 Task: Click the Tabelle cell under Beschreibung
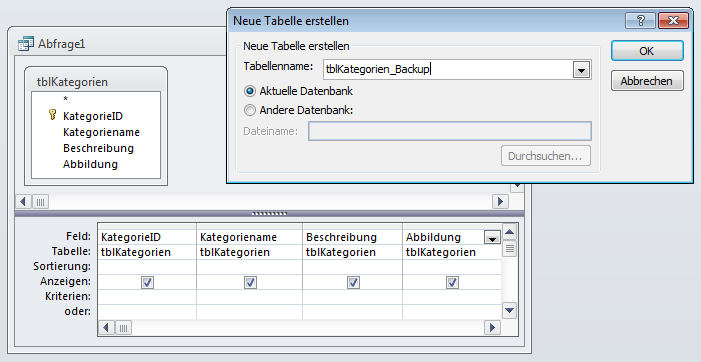[353, 253]
